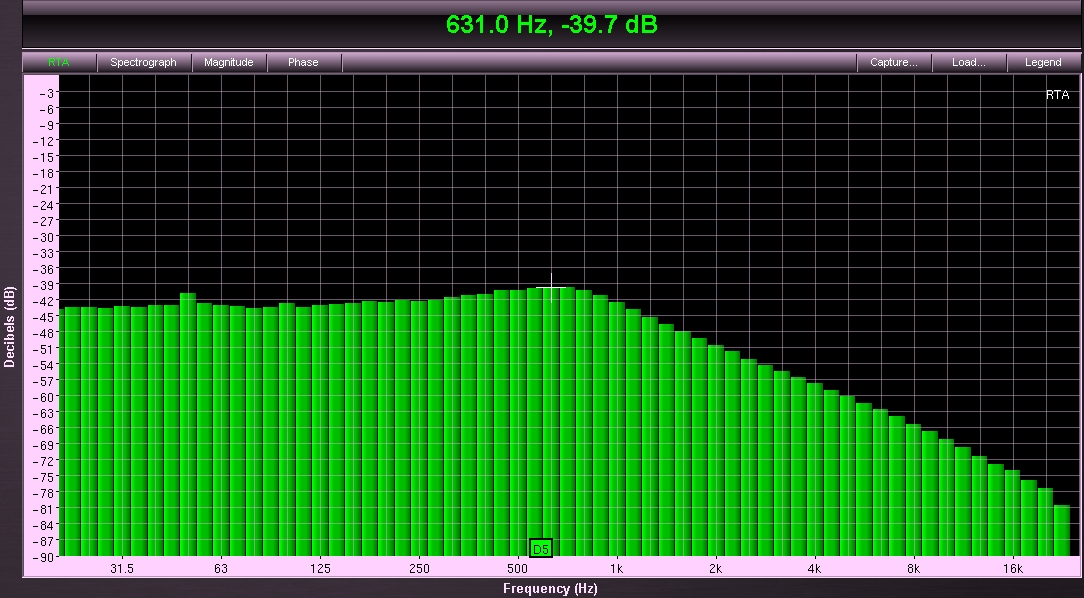Open the Load... dialog button
1084x598 pixels.
pyautogui.click(x=968, y=62)
